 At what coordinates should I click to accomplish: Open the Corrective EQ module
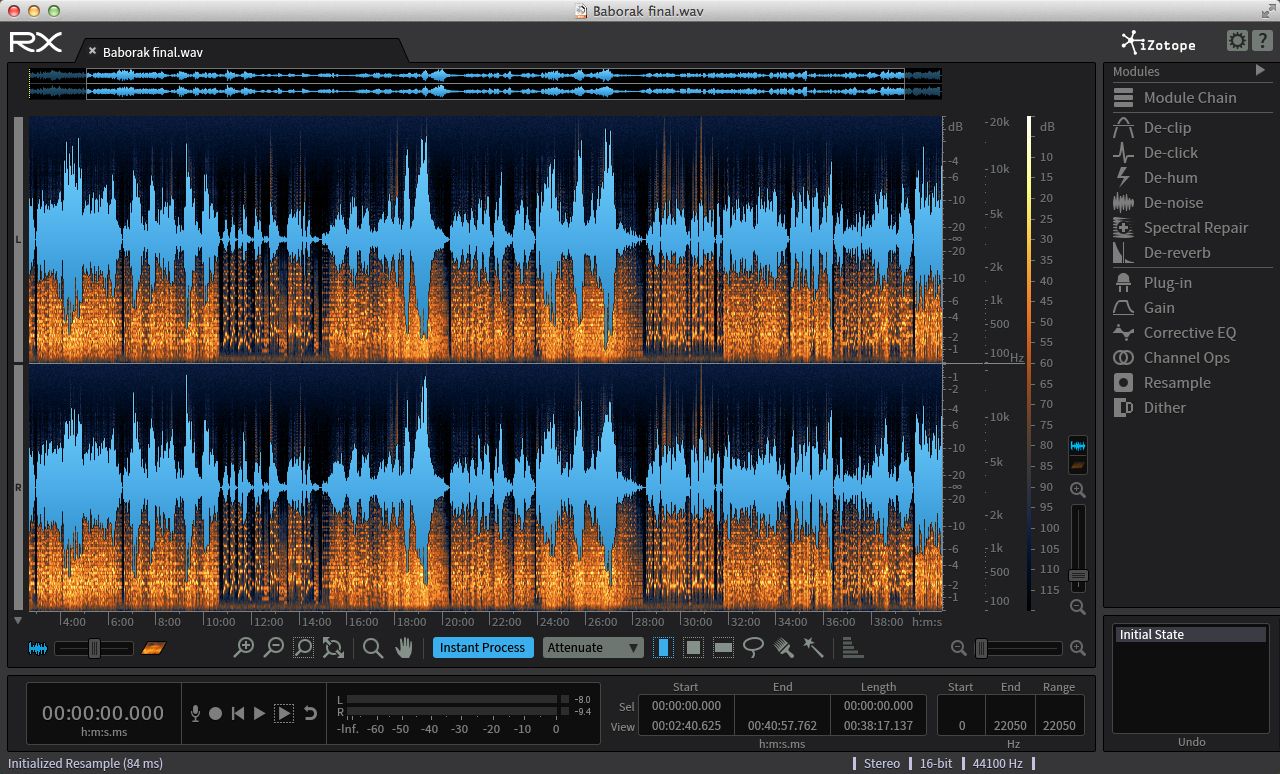[1189, 333]
